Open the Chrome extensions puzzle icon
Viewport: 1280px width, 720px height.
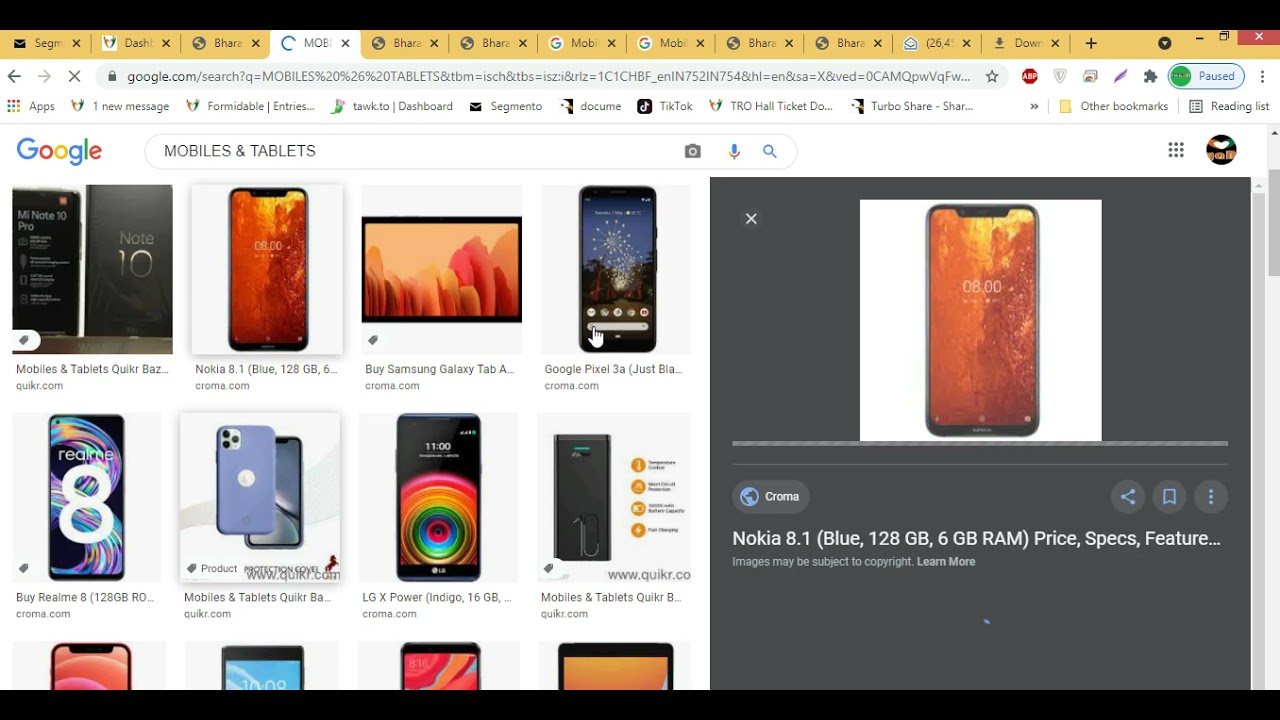click(1150, 76)
